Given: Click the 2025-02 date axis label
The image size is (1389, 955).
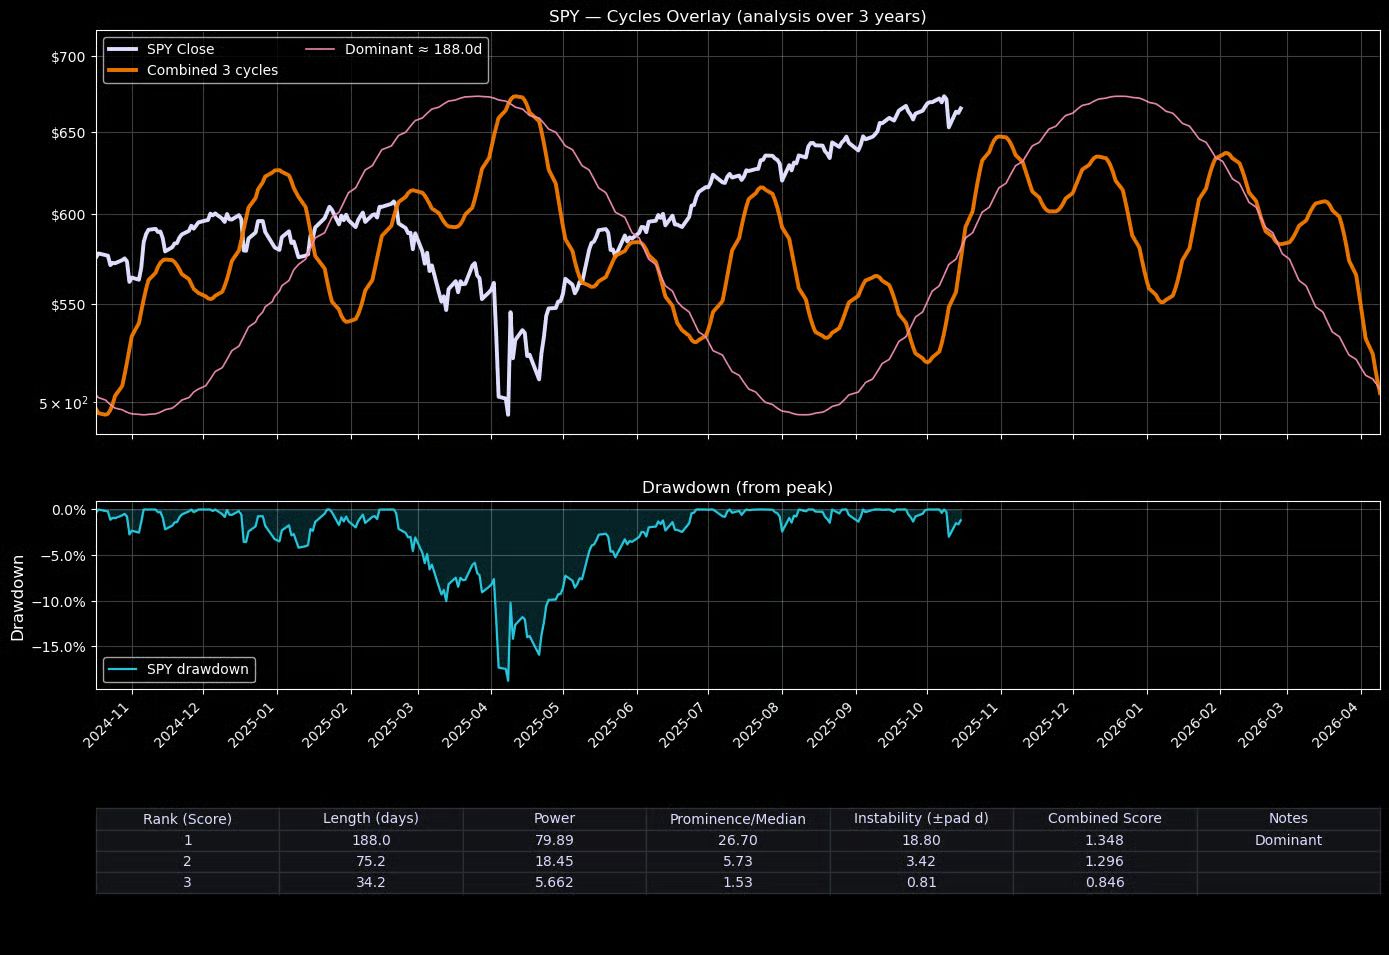Looking at the screenshot, I should coord(326,724).
